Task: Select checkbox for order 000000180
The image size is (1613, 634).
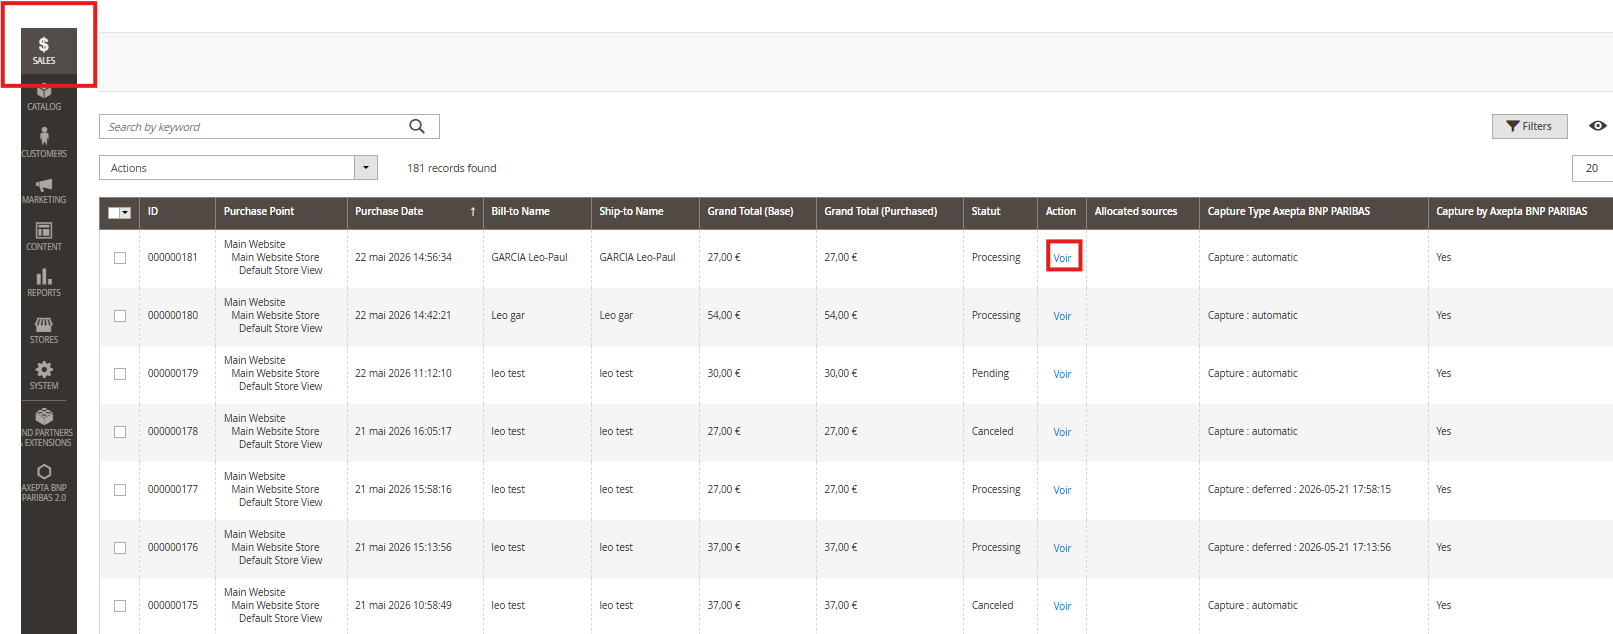Action: coord(120,316)
